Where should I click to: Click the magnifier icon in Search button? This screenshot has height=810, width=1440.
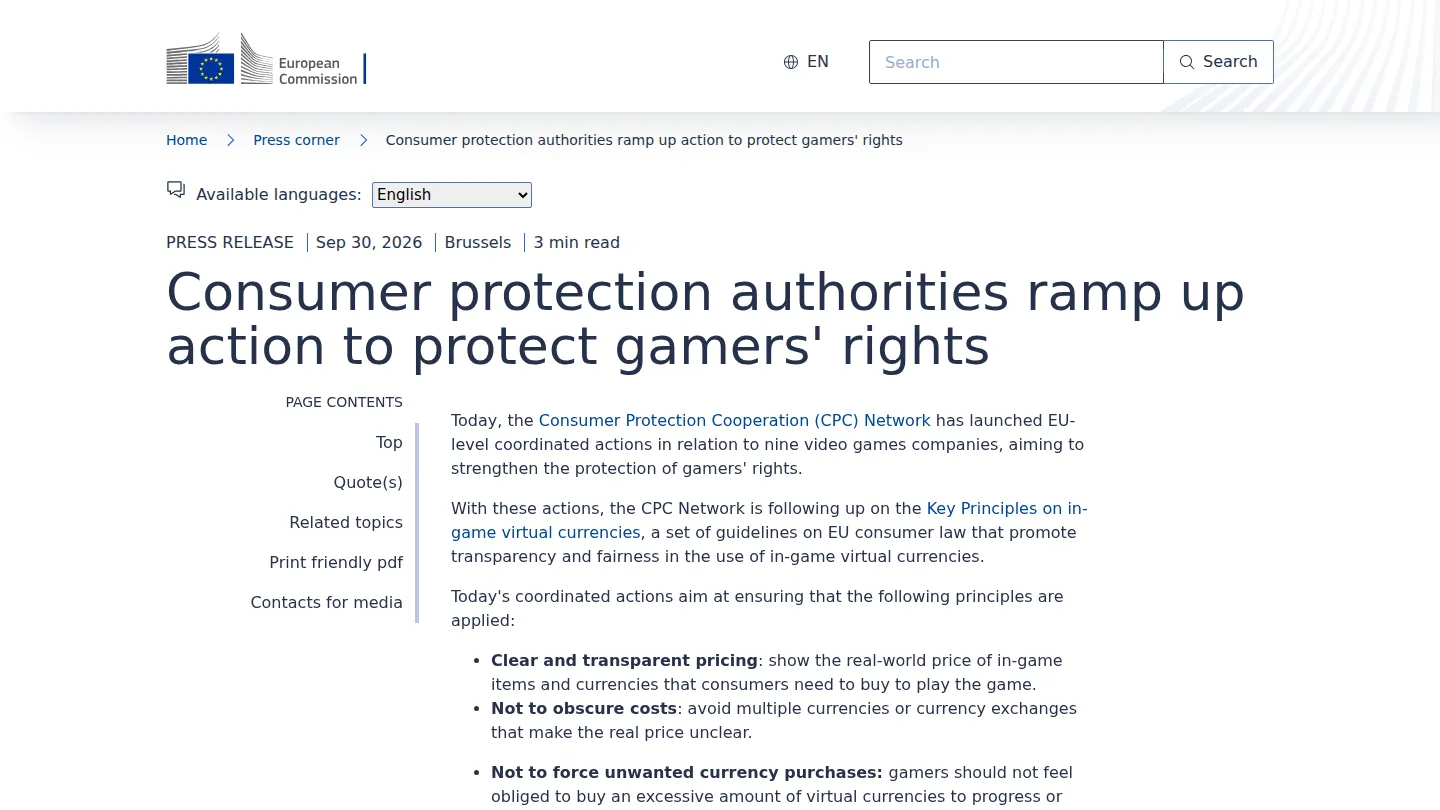click(1187, 62)
